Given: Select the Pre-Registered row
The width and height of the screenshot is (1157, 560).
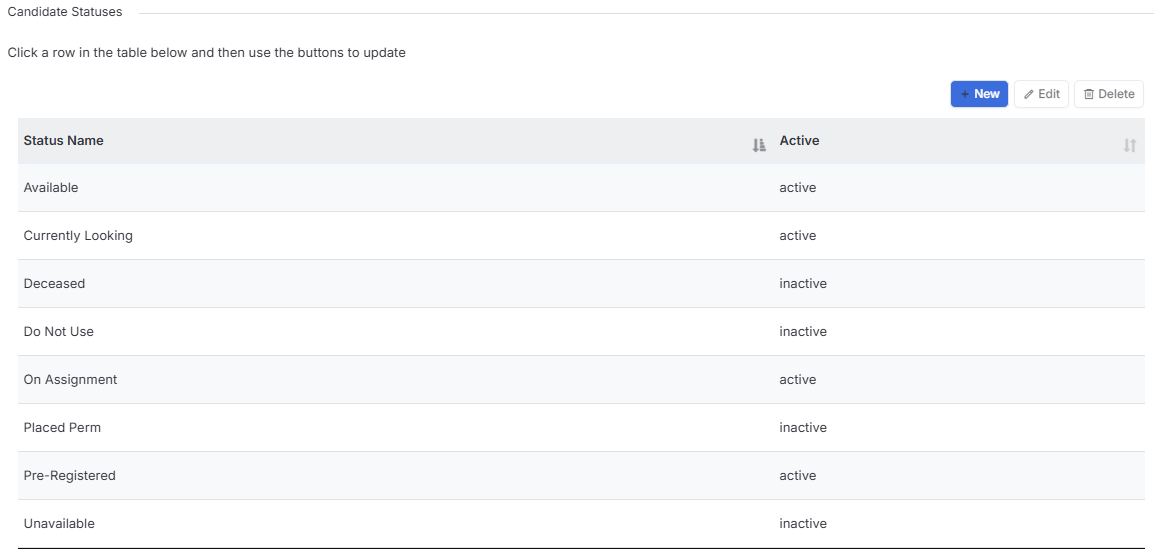Looking at the screenshot, I should coord(581,476).
